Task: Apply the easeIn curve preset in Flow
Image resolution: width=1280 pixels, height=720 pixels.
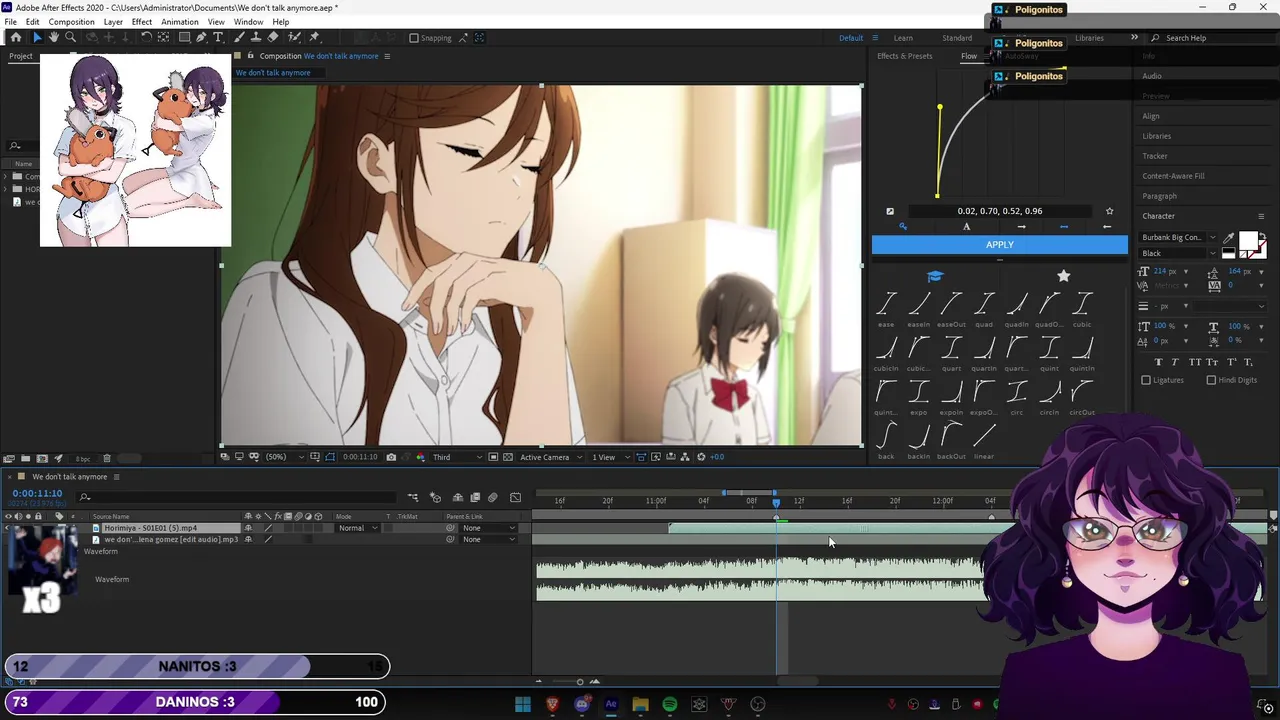Action: coord(919,309)
